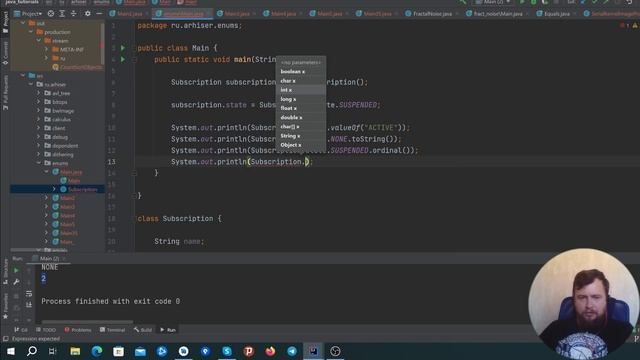Select 'float x' overload in popup
The image size is (640, 360).
pyautogui.click(x=301, y=108)
